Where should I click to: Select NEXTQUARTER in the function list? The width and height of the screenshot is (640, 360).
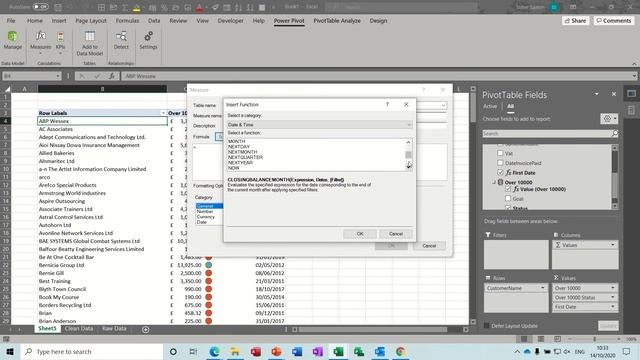click(x=245, y=157)
